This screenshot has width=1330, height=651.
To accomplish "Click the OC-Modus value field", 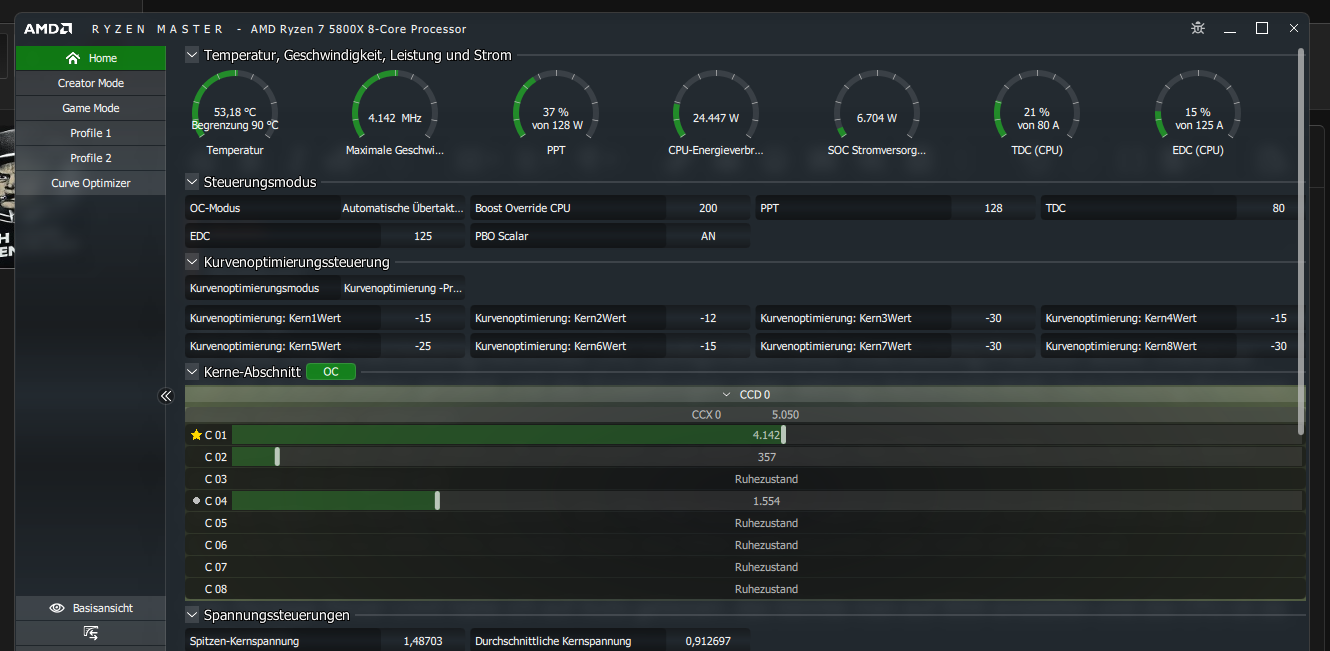I will pyautogui.click(x=403, y=208).
